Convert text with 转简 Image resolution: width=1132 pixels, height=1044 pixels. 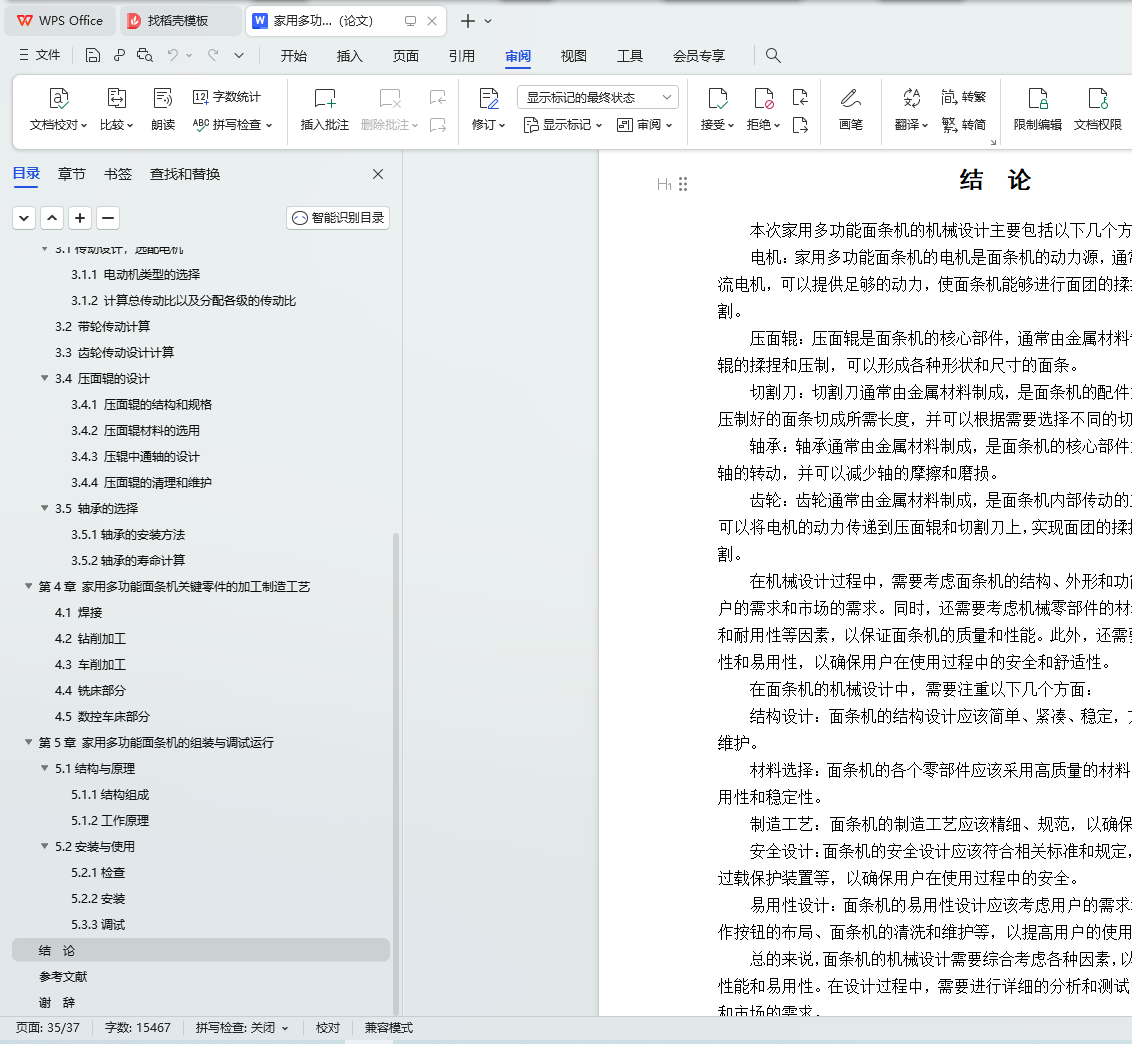click(x=964, y=125)
